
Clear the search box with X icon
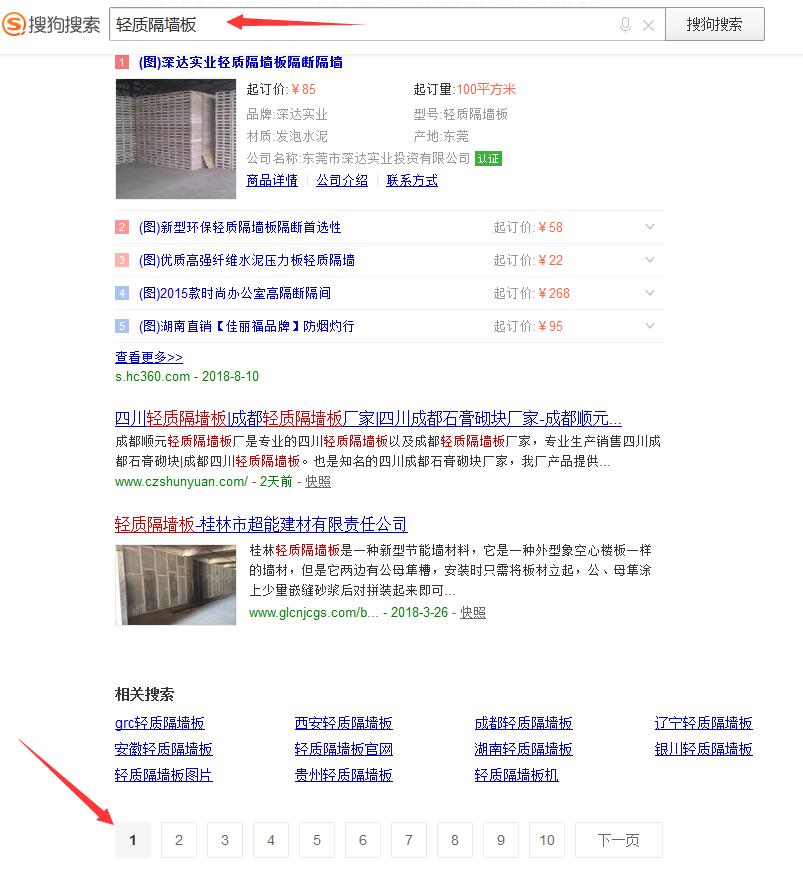[648, 25]
